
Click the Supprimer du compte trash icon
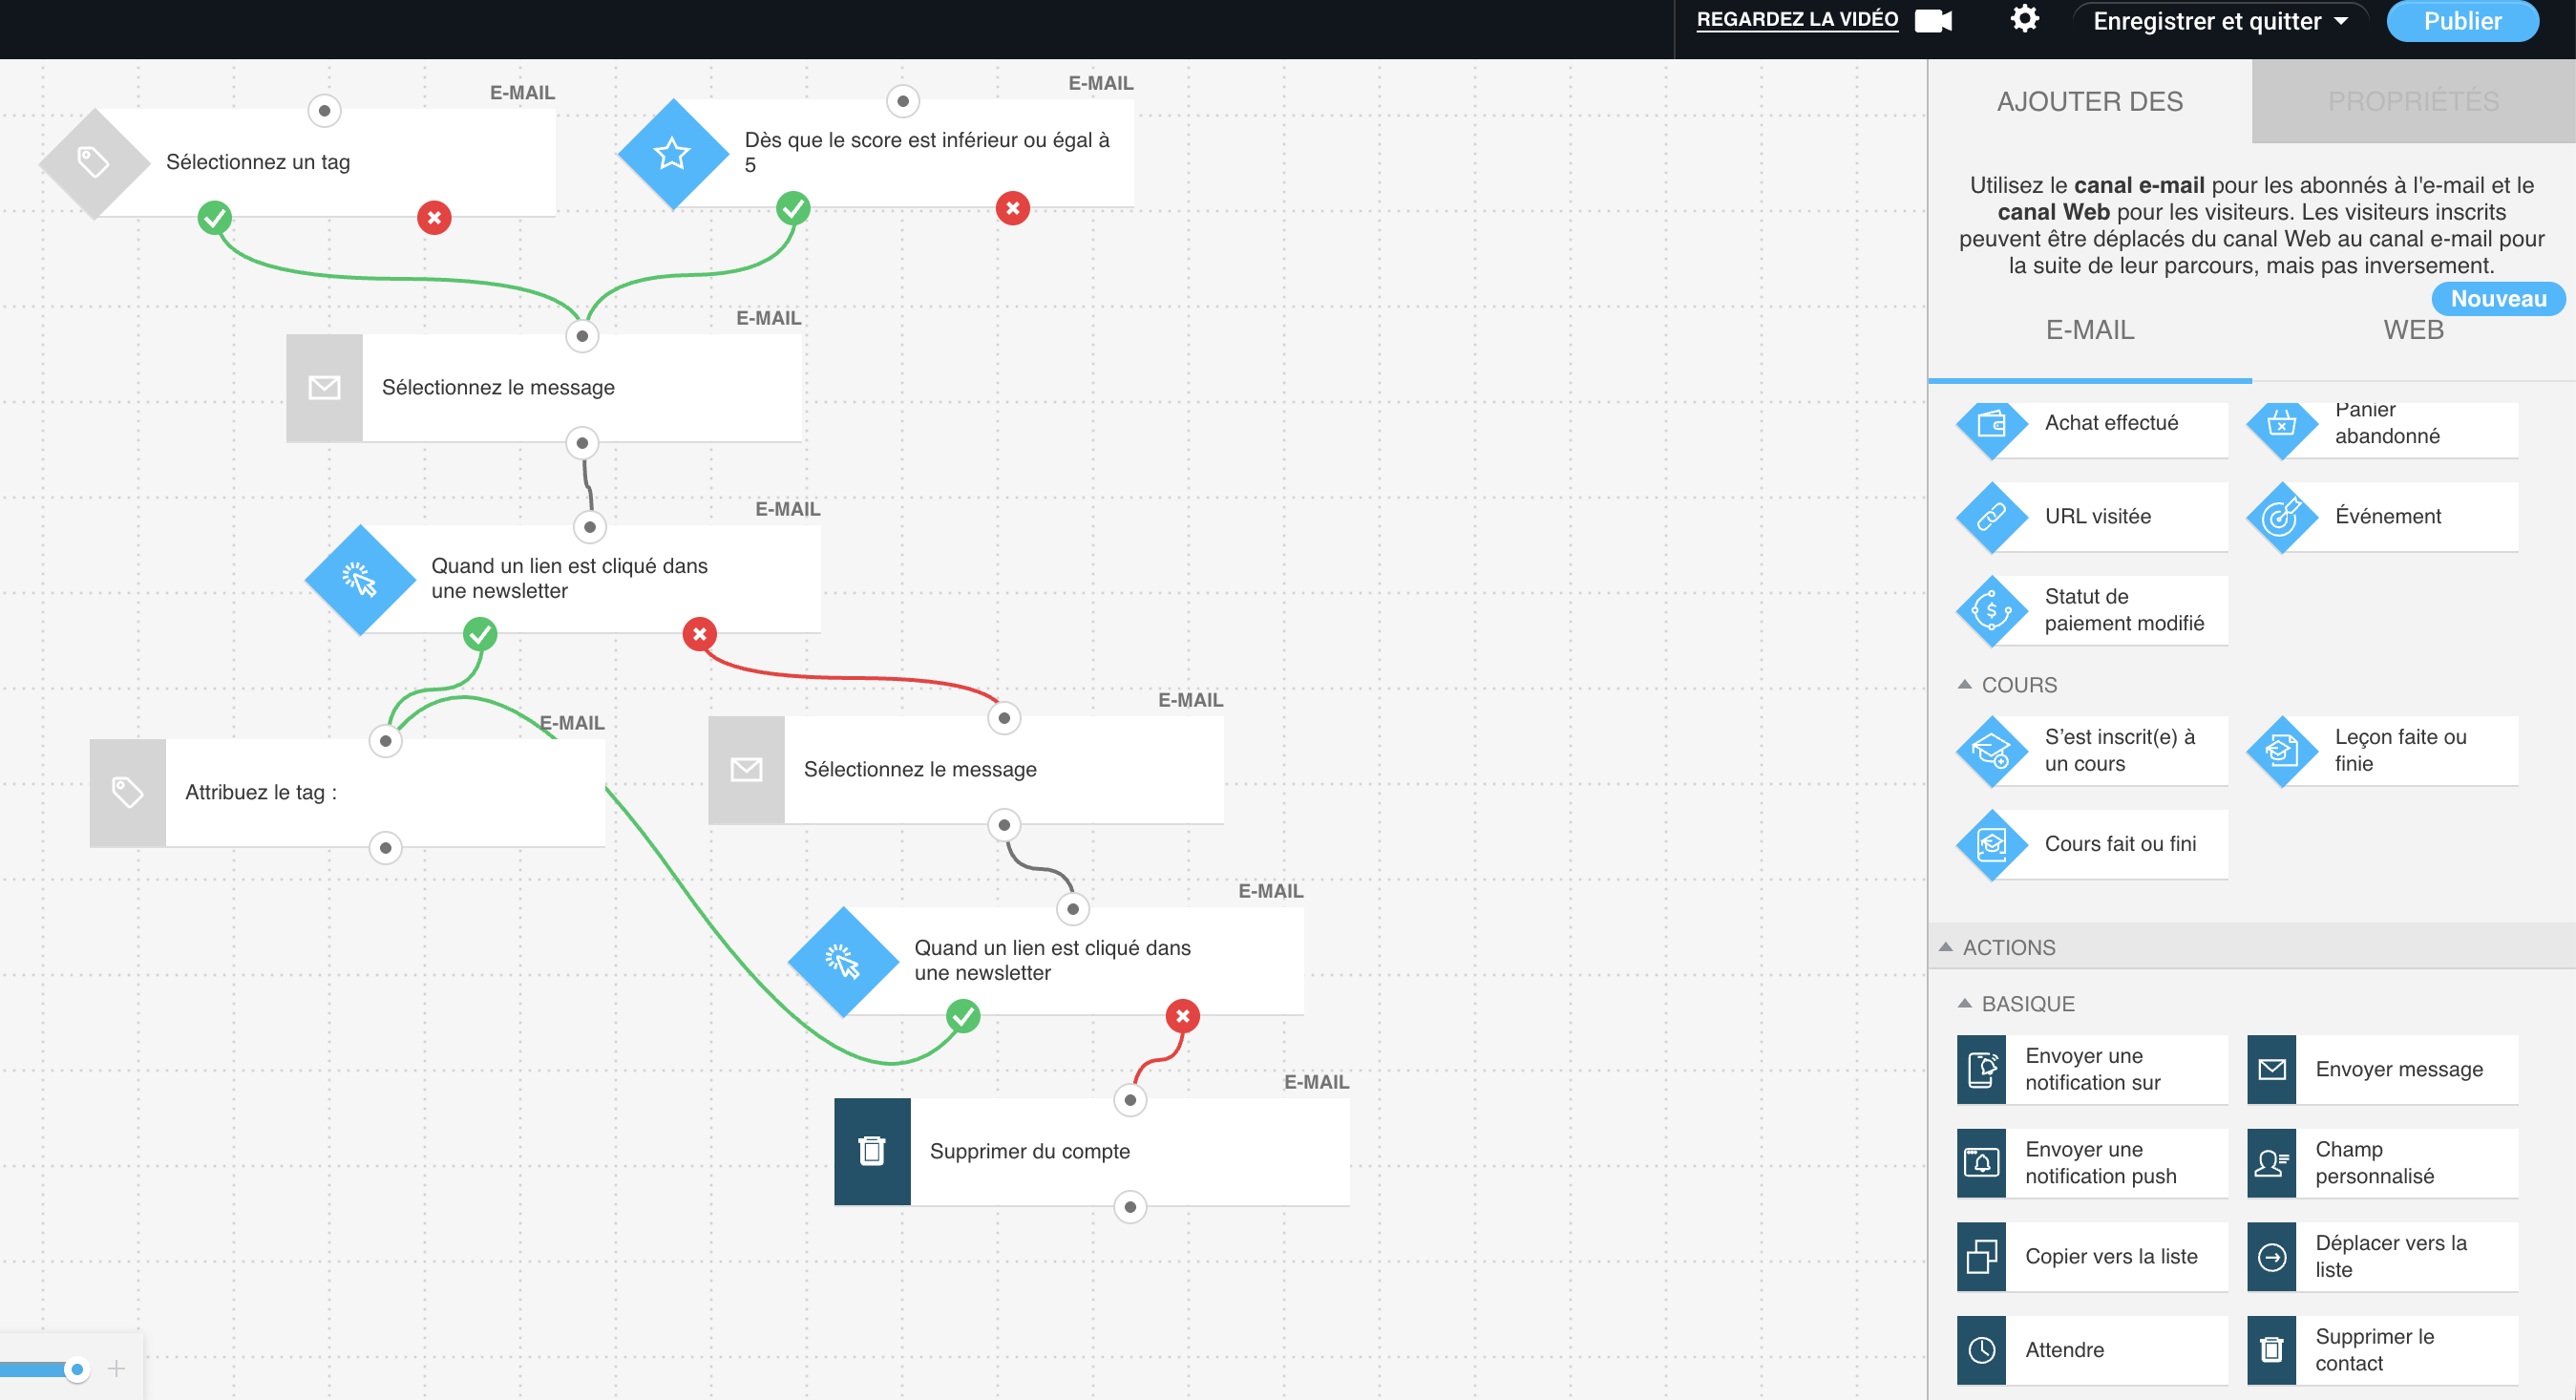[x=872, y=1151]
